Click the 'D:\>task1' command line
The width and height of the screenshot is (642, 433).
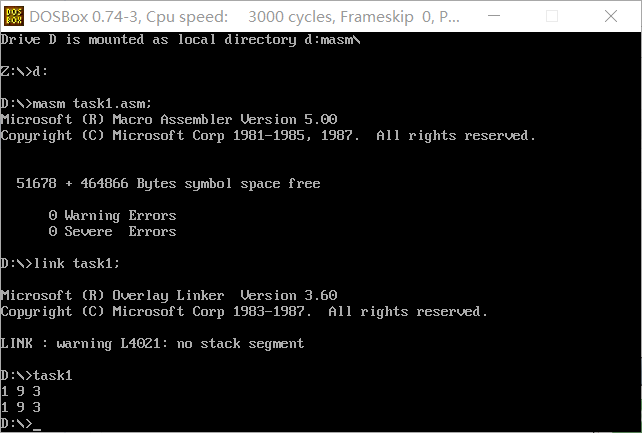pyautogui.click(x=36, y=375)
